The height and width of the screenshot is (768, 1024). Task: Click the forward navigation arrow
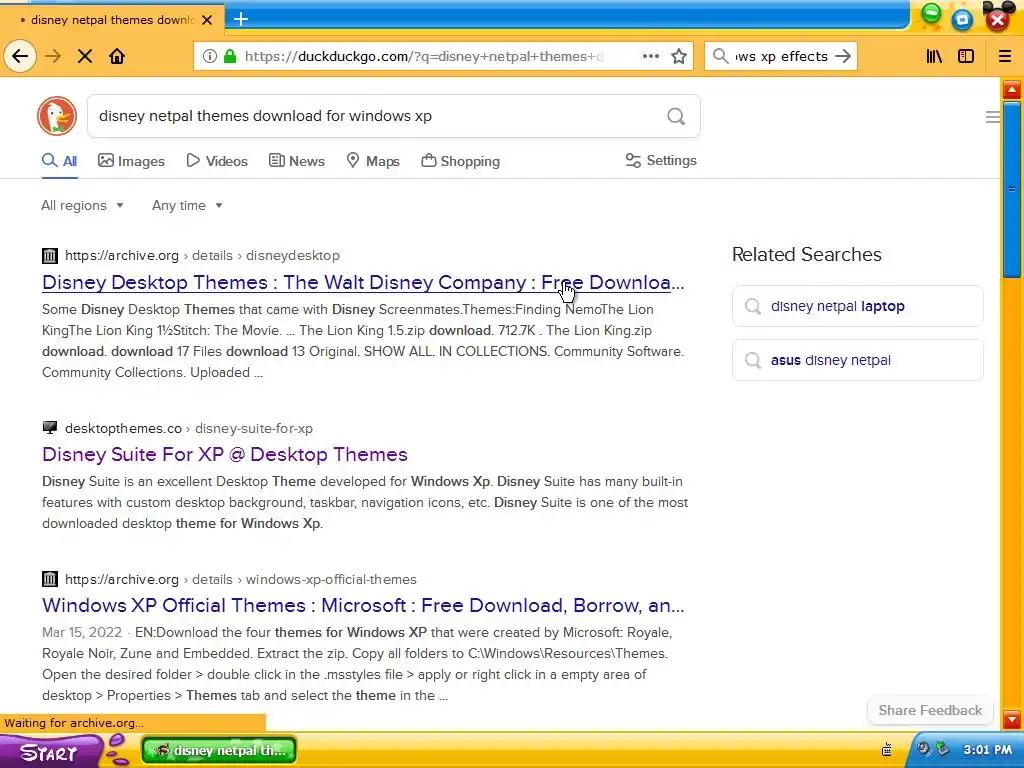[53, 56]
